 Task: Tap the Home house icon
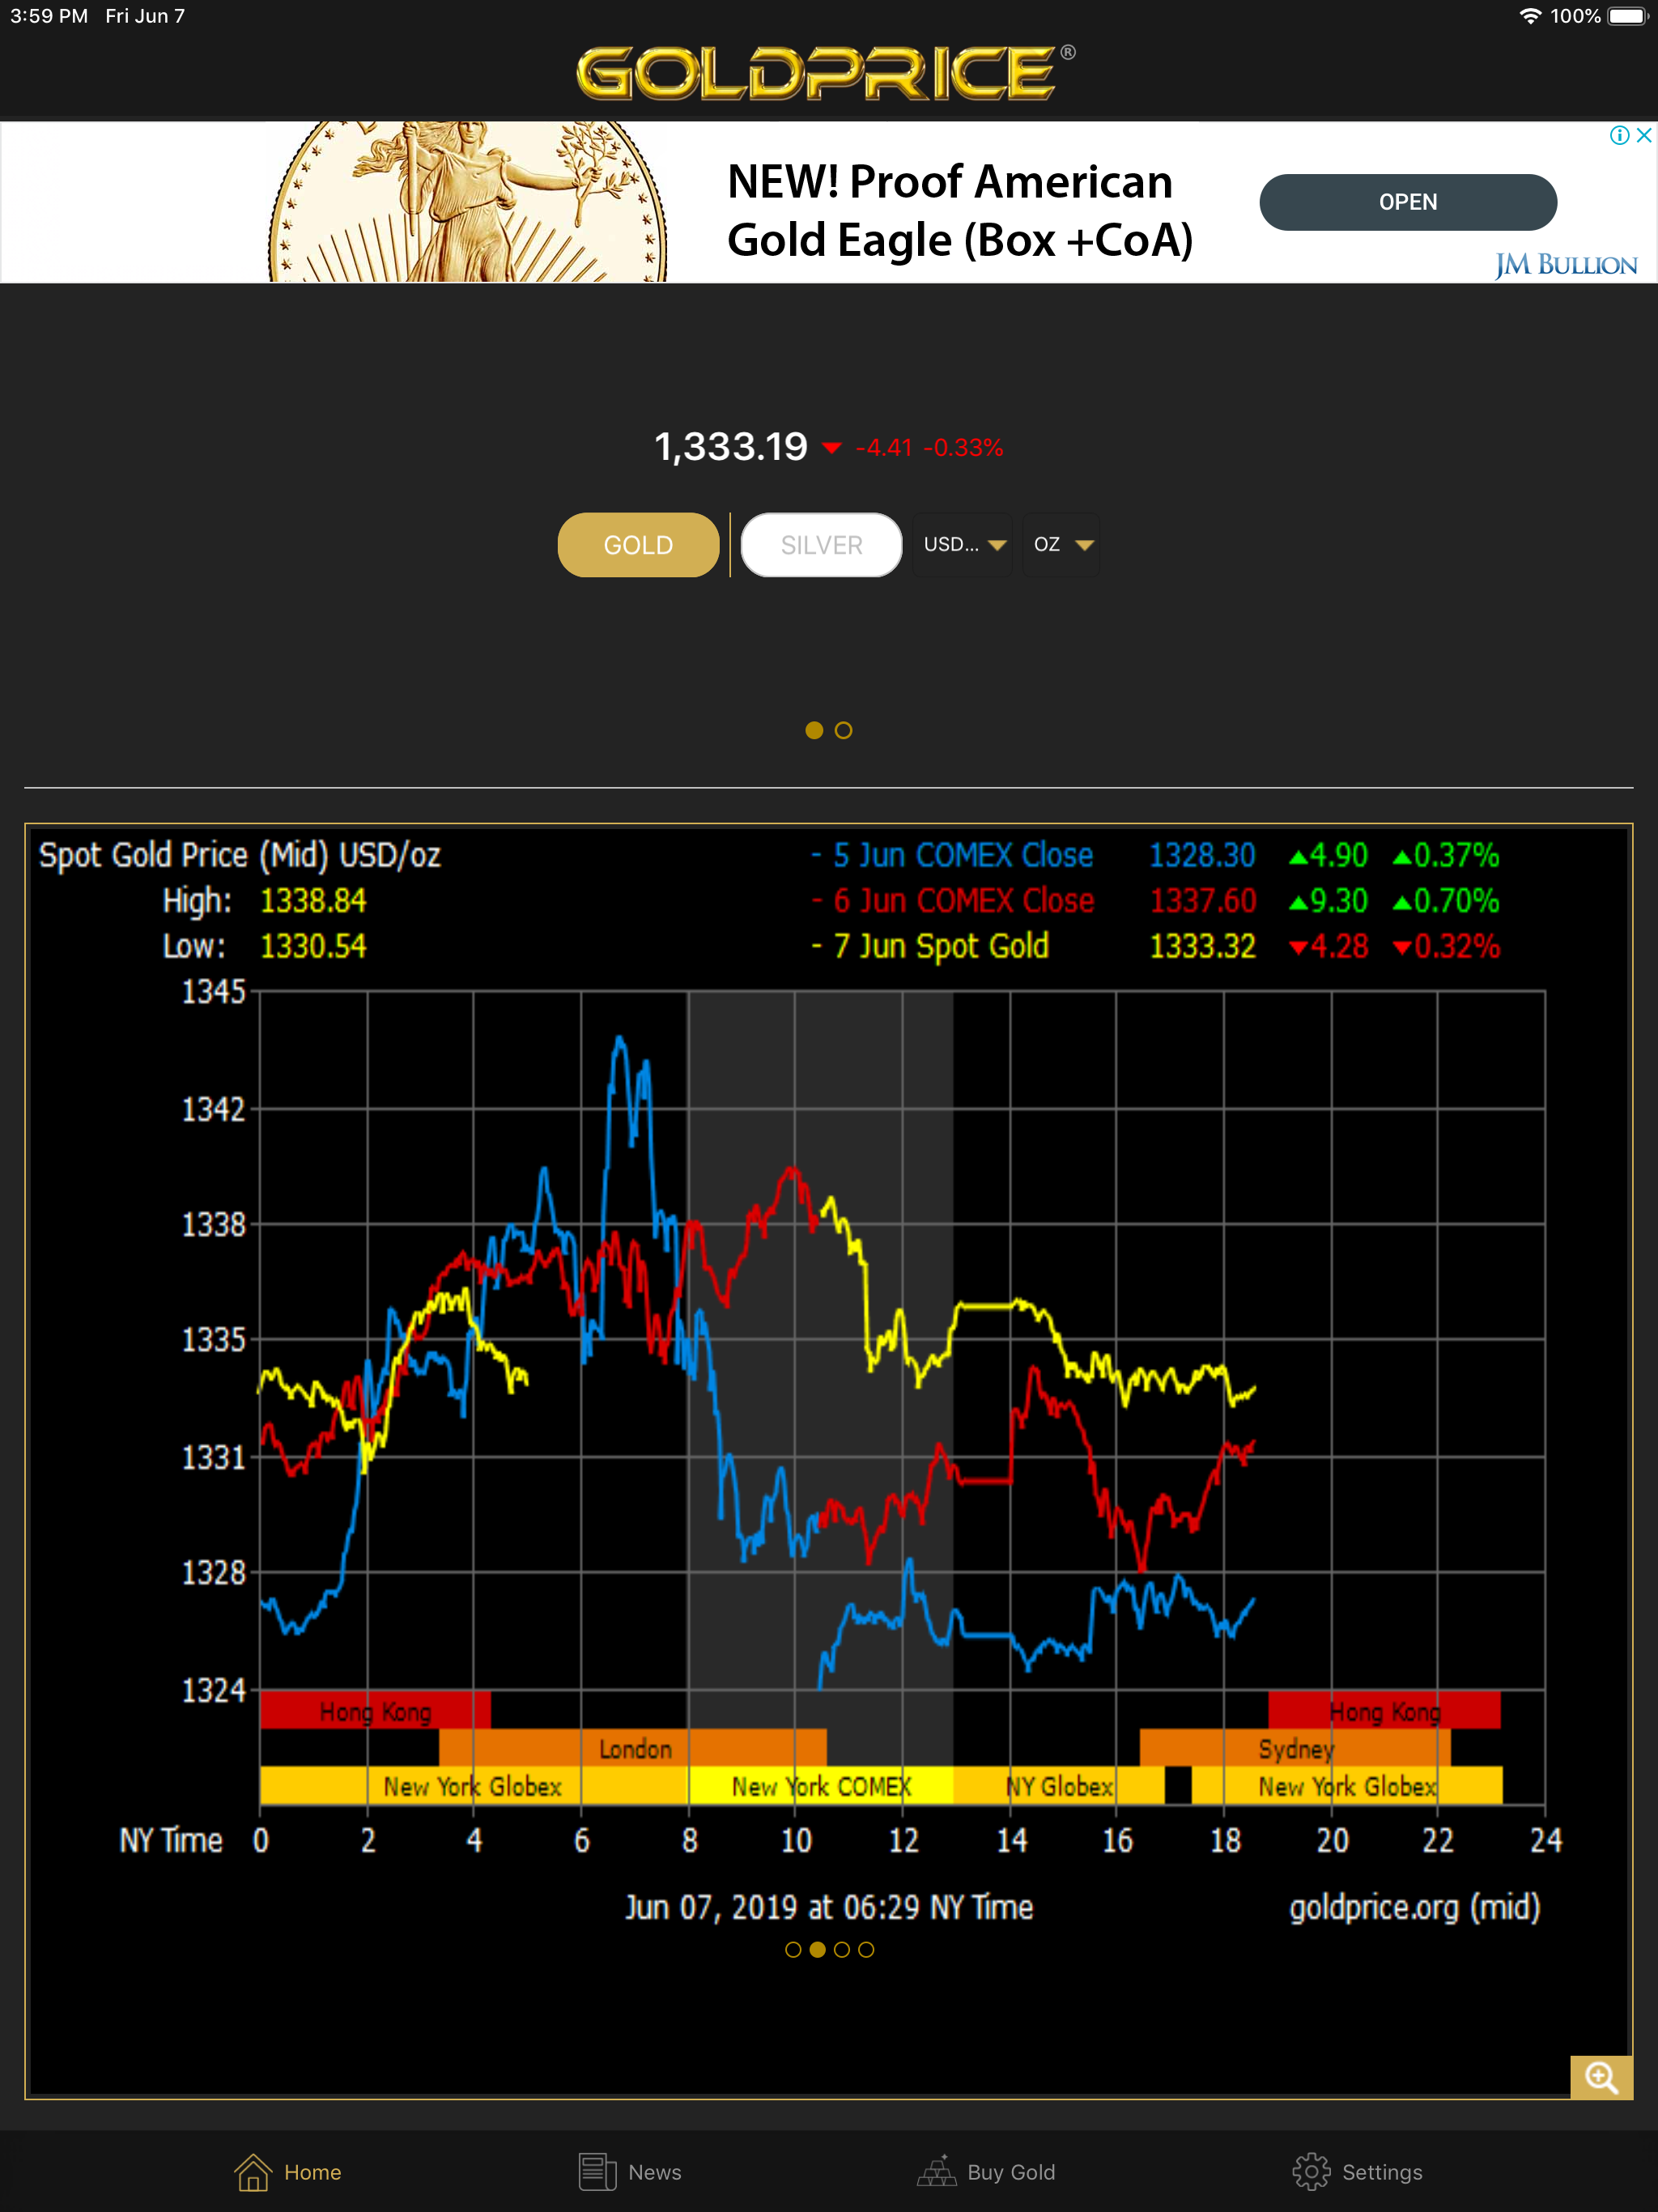coord(253,2172)
